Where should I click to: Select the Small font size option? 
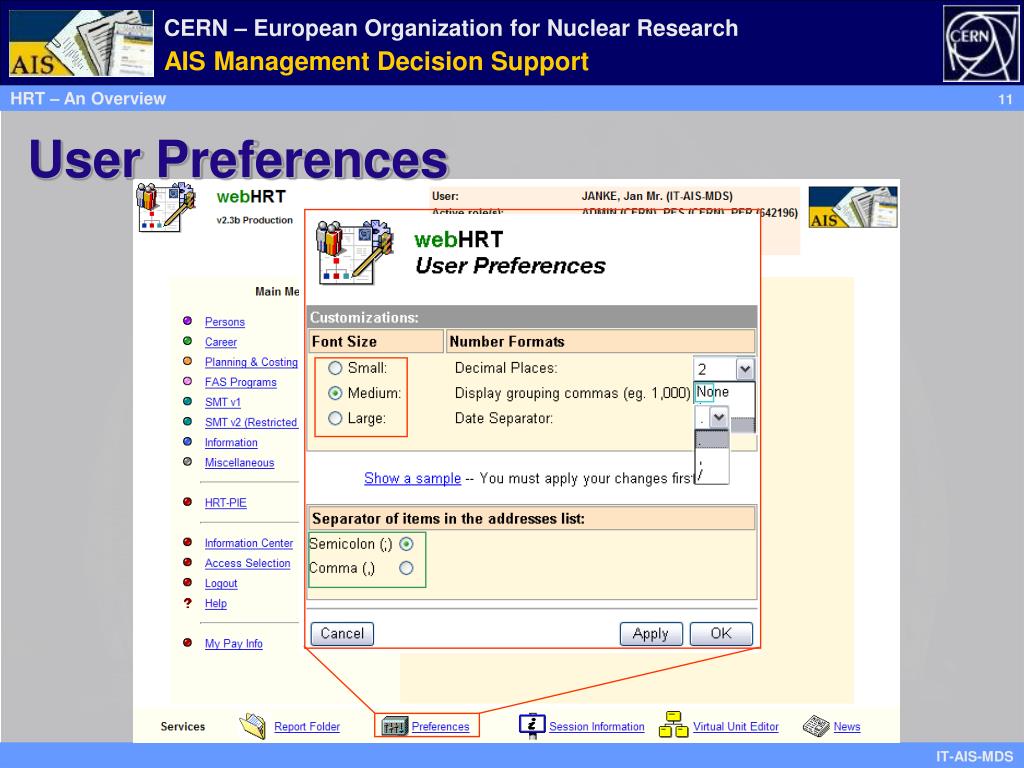pos(335,368)
